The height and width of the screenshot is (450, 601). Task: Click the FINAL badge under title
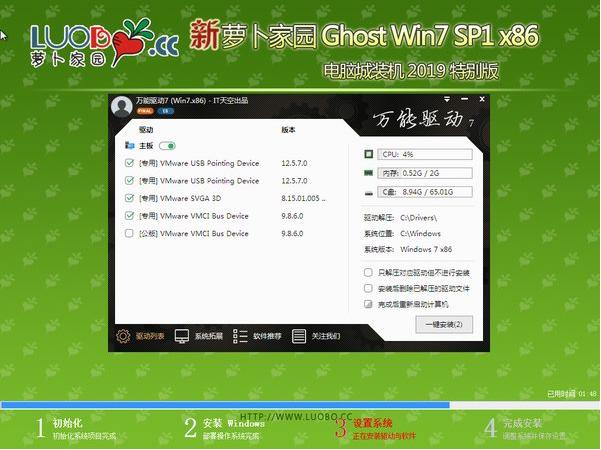tap(145, 111)
